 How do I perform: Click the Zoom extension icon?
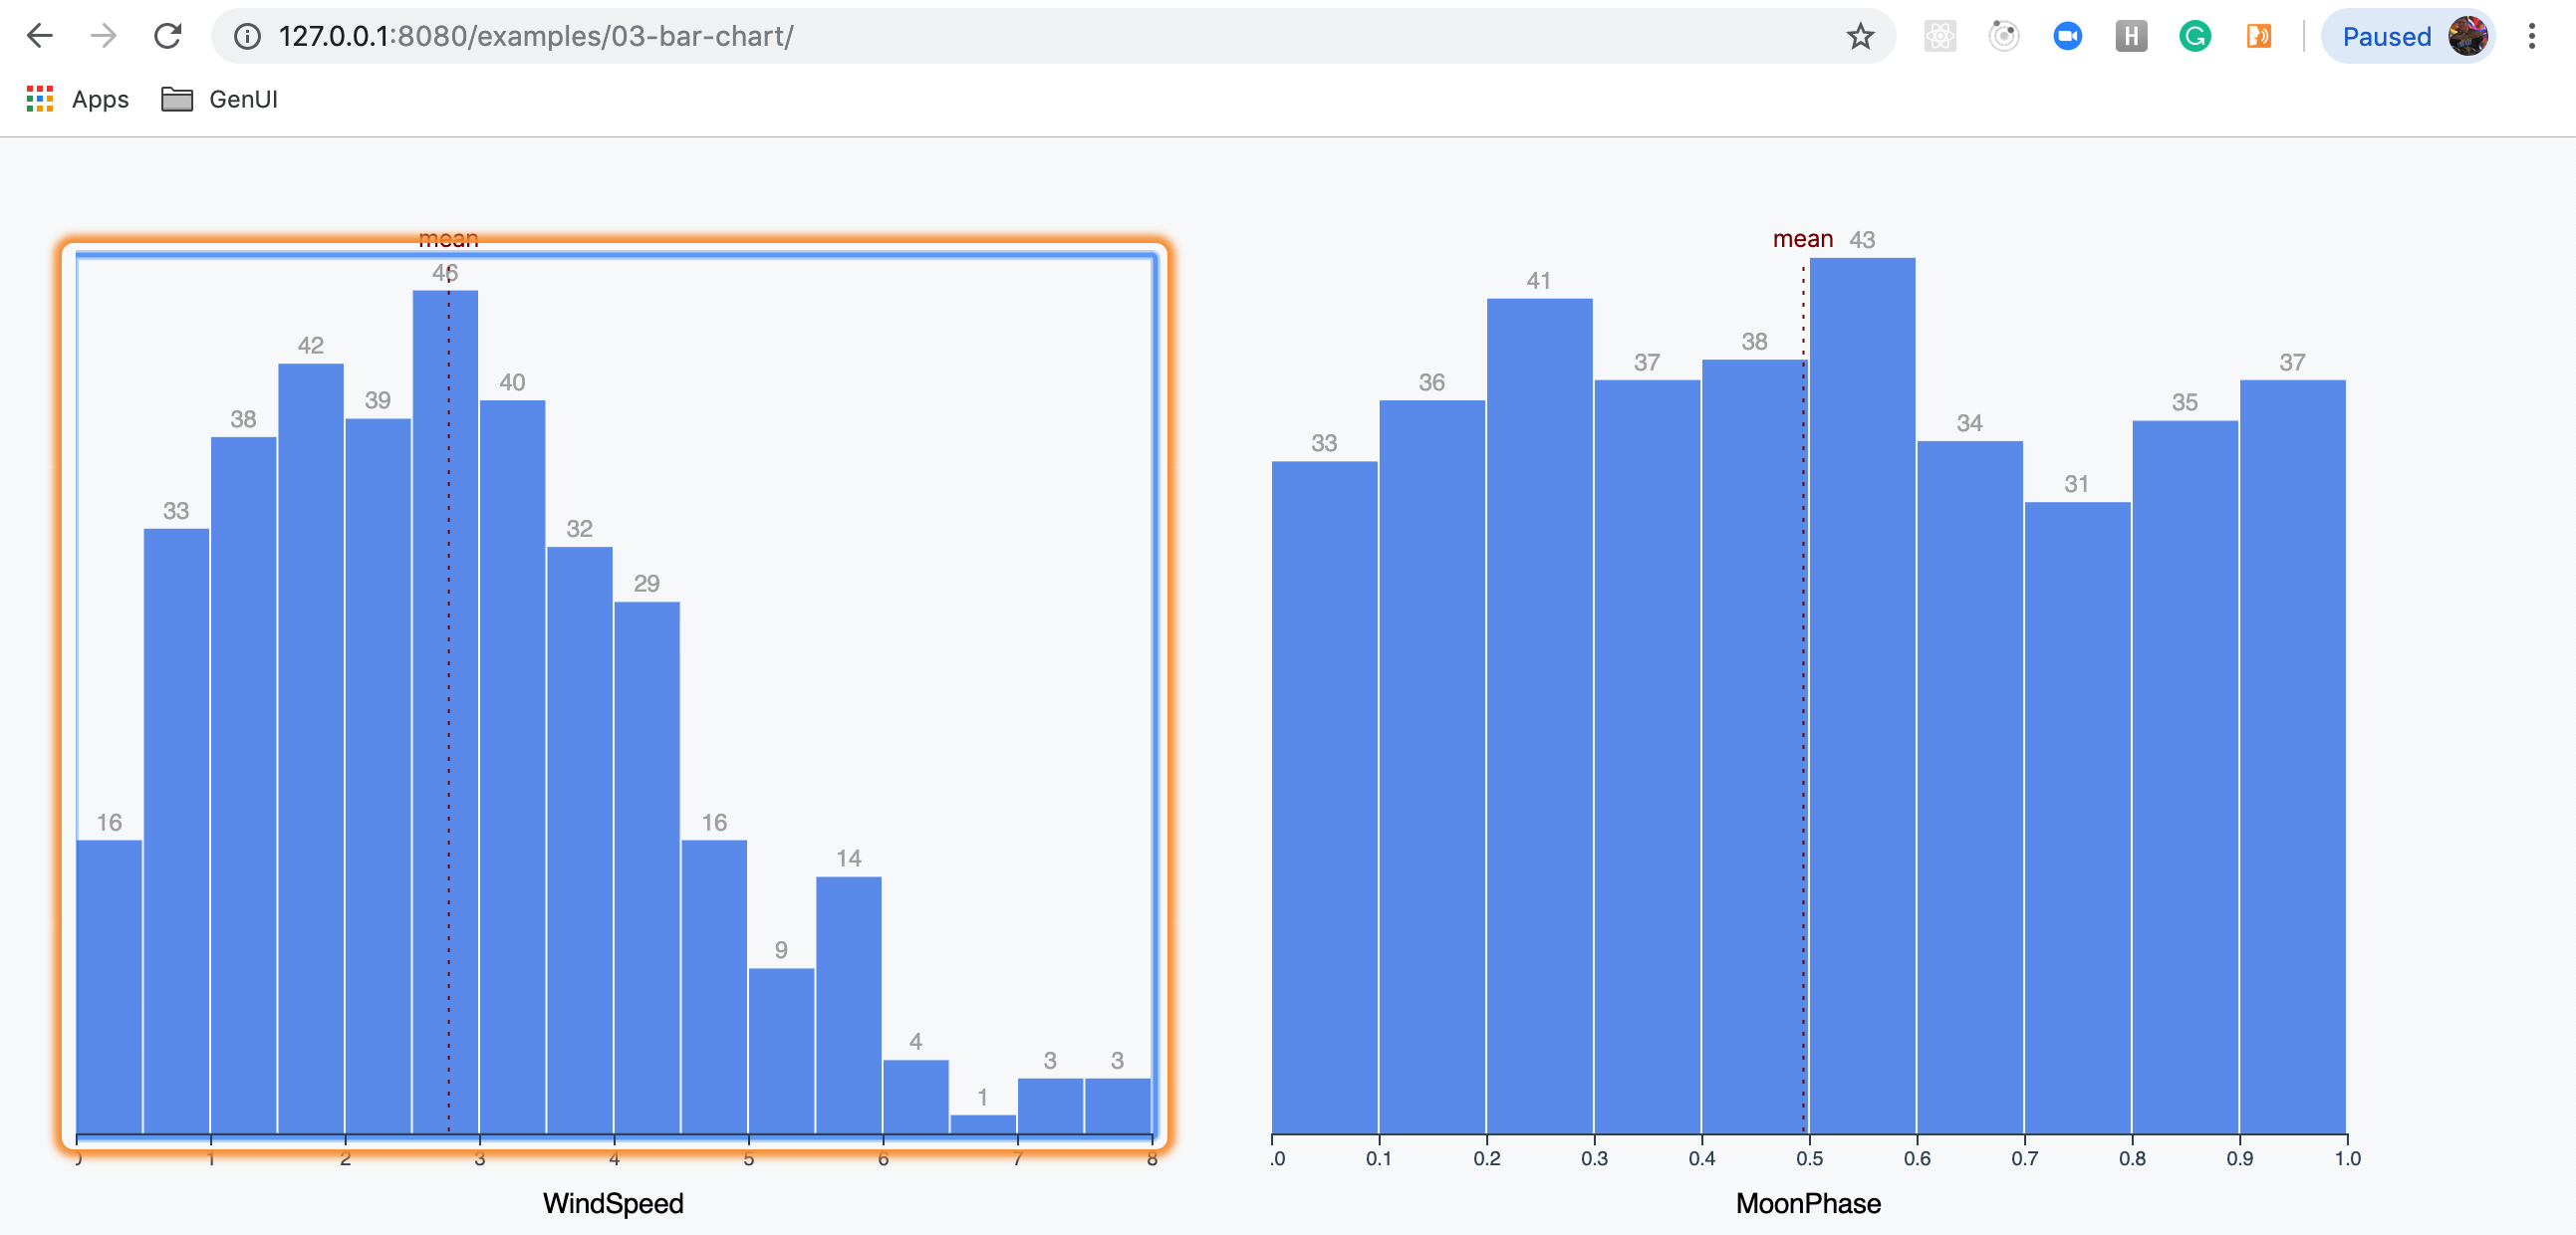pos(2067,37)
